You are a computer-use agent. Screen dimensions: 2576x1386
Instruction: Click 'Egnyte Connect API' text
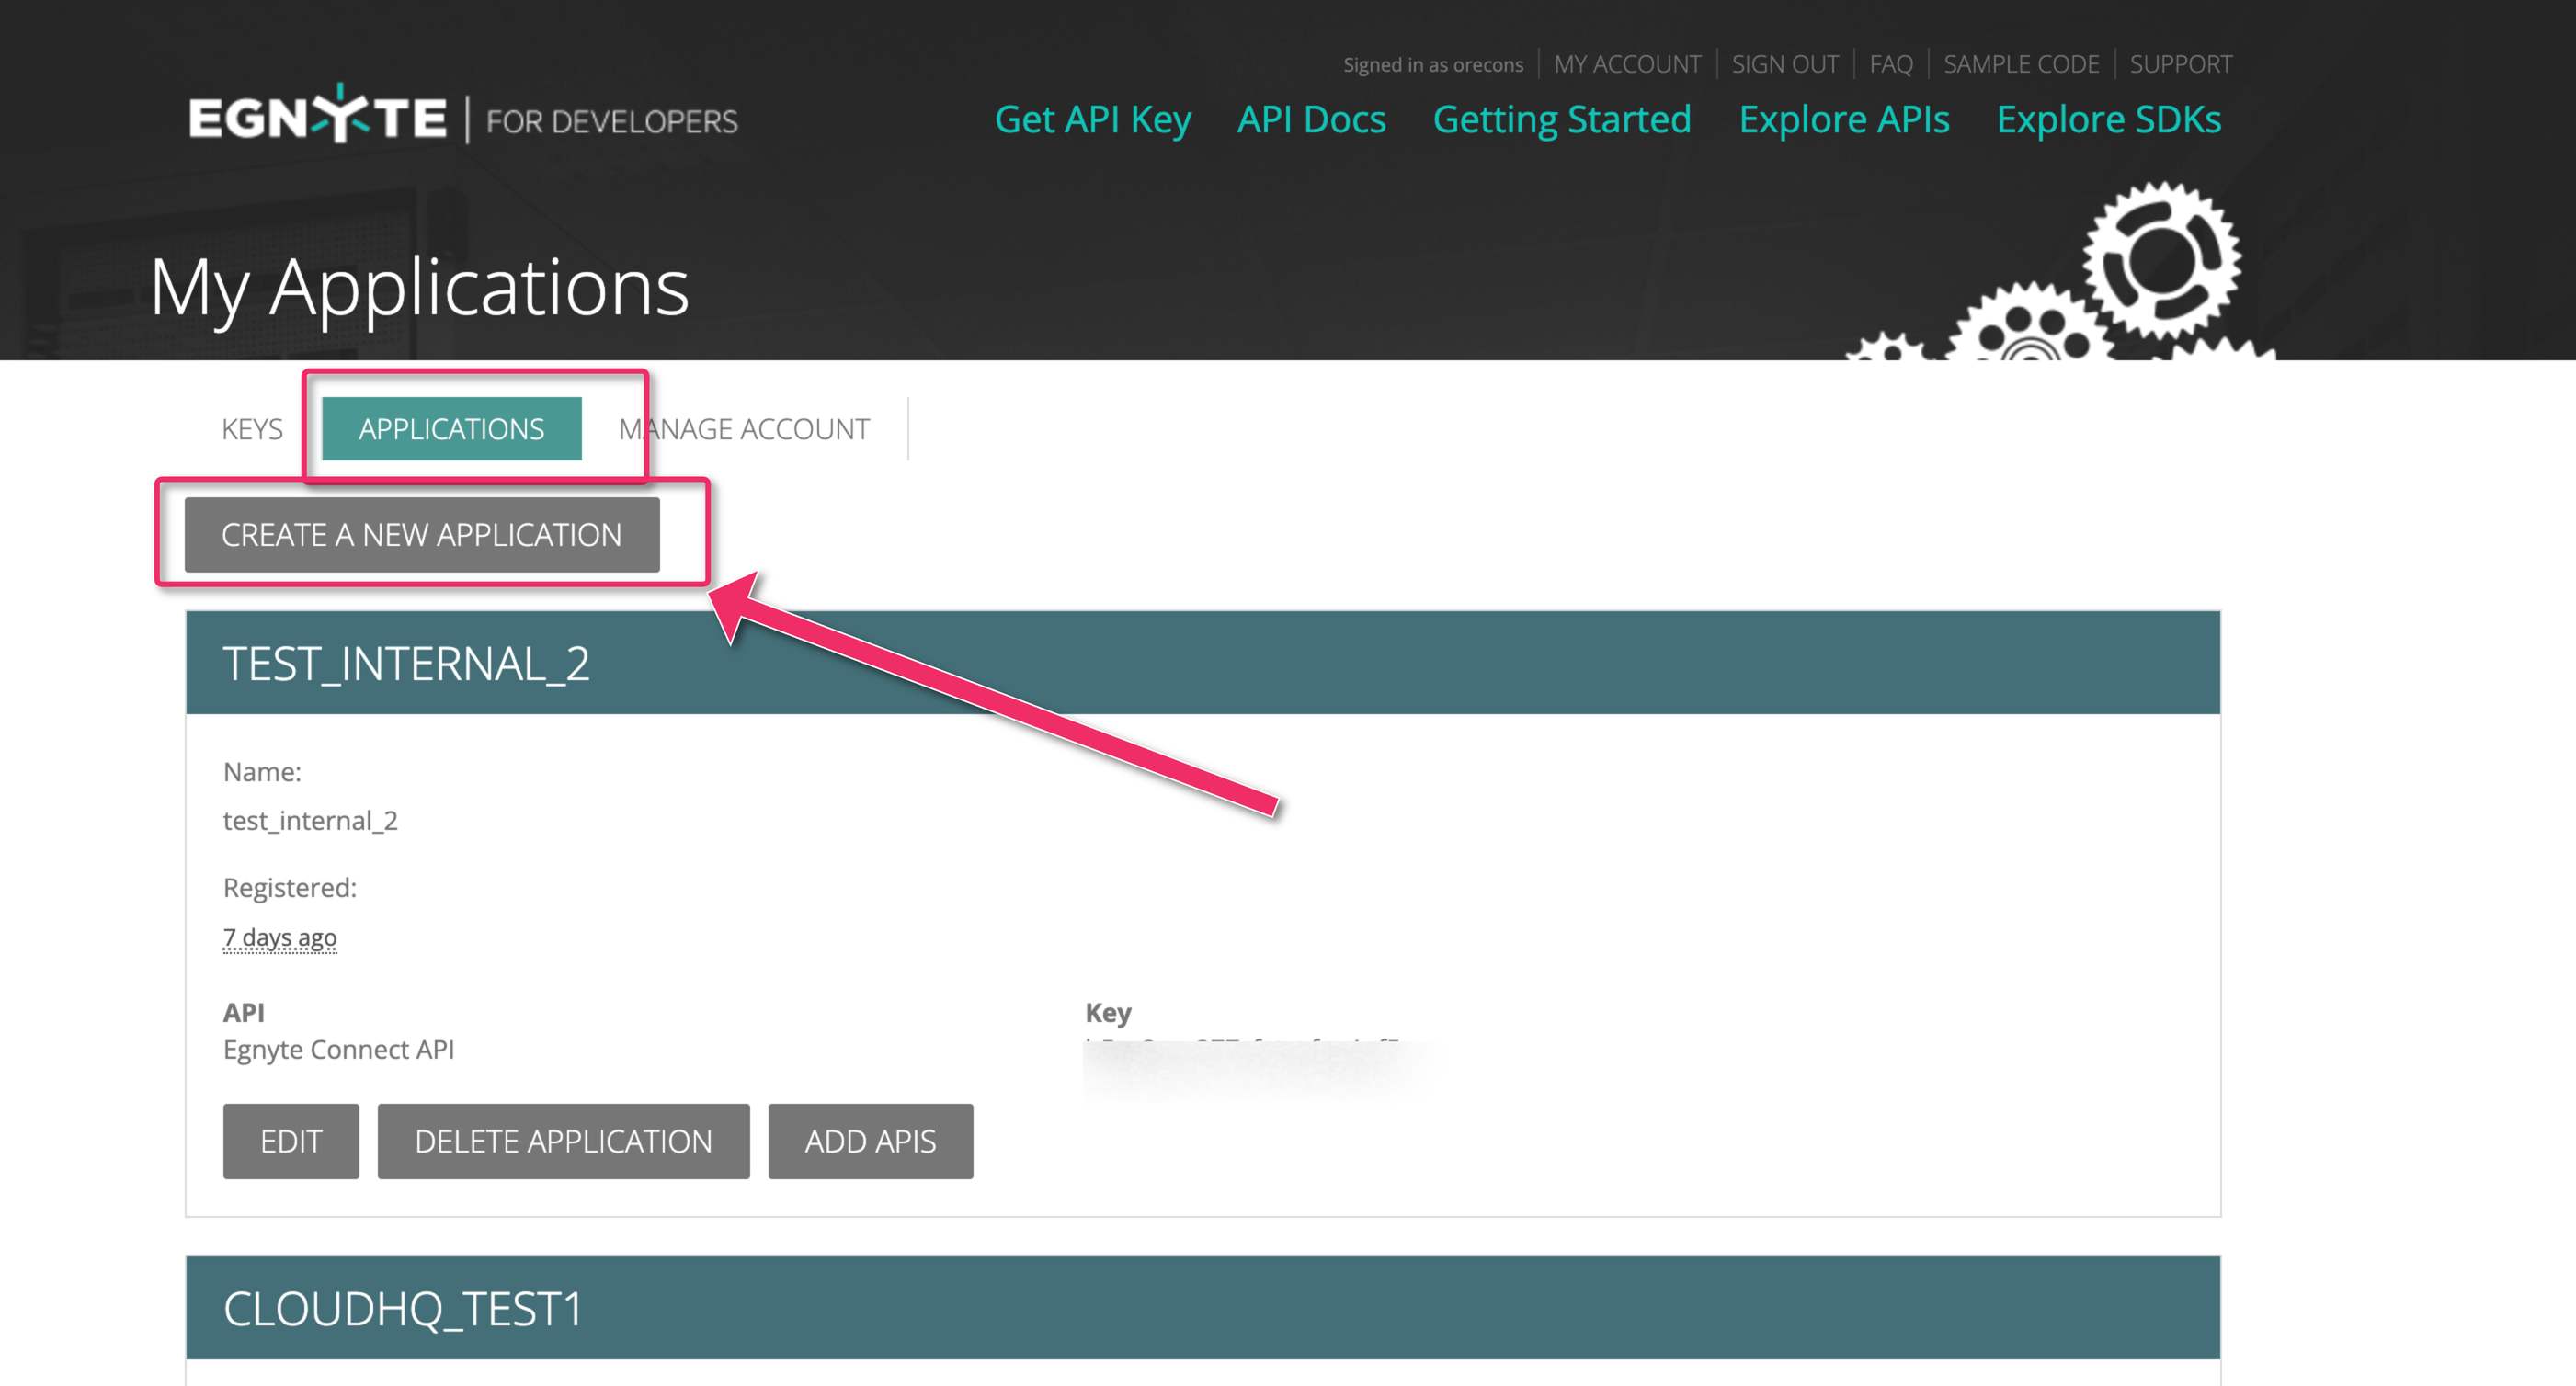pyautogui.click(x=338, y=1049)
